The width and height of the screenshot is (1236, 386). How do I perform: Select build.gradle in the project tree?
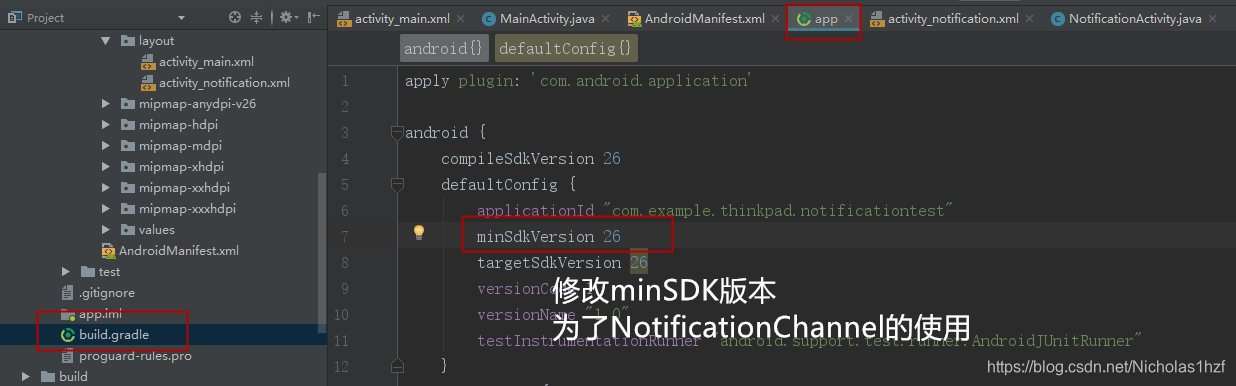(114, 335)
